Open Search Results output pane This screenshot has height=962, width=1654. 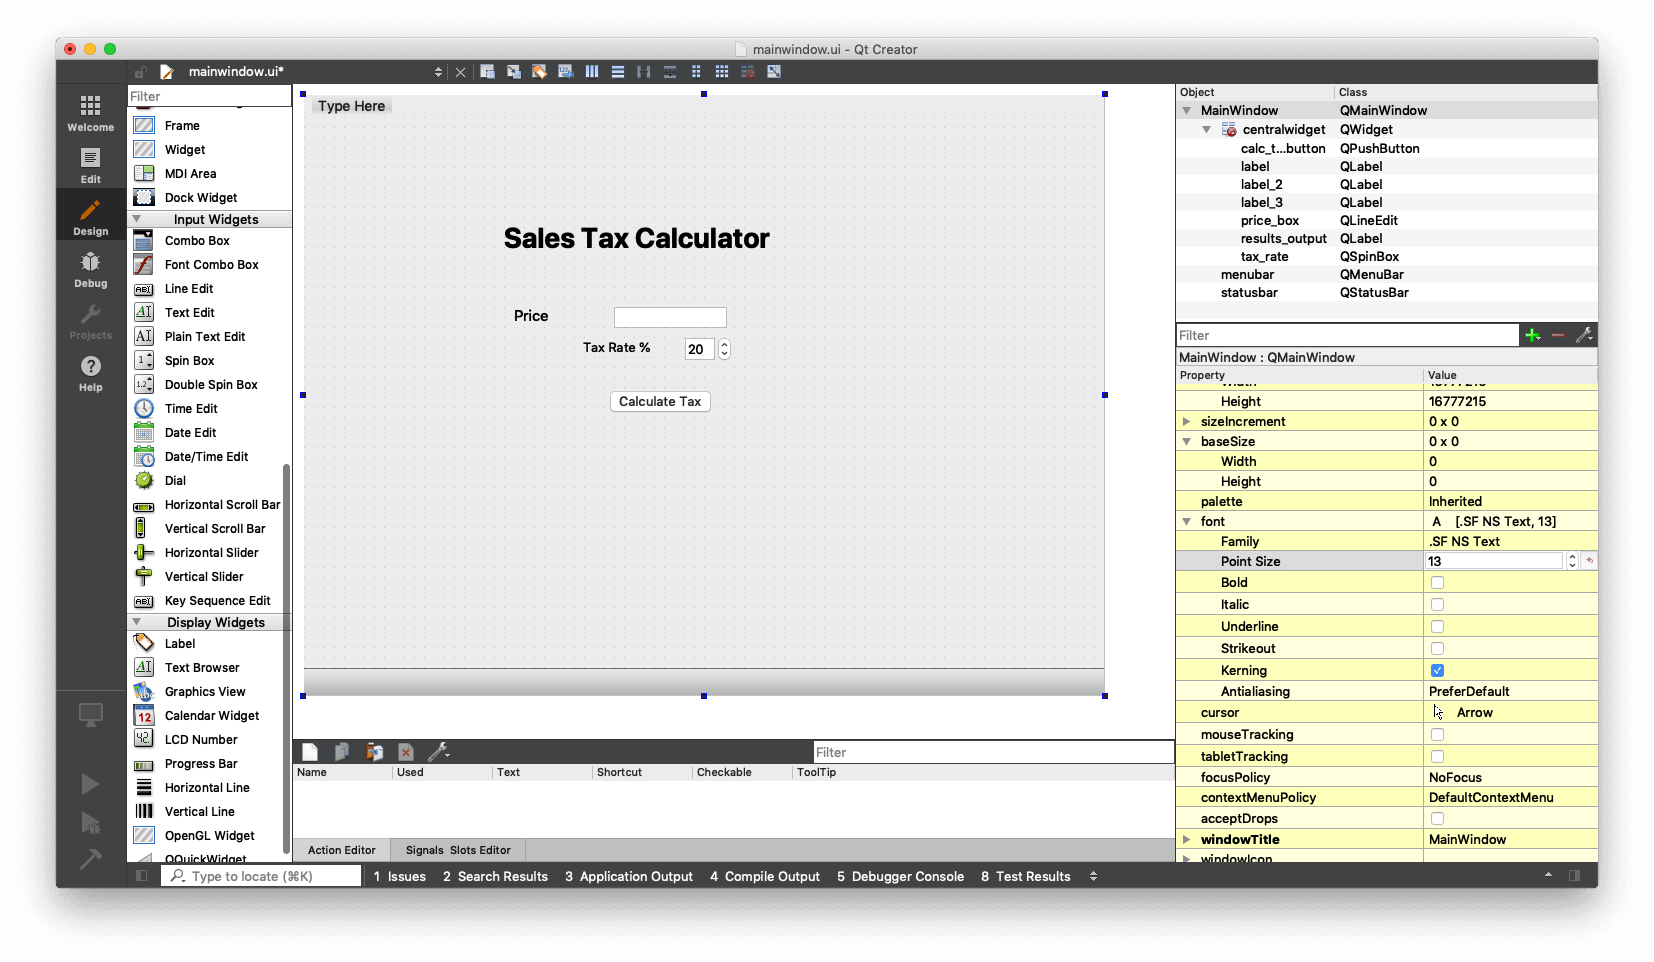(x=495, y=876)
